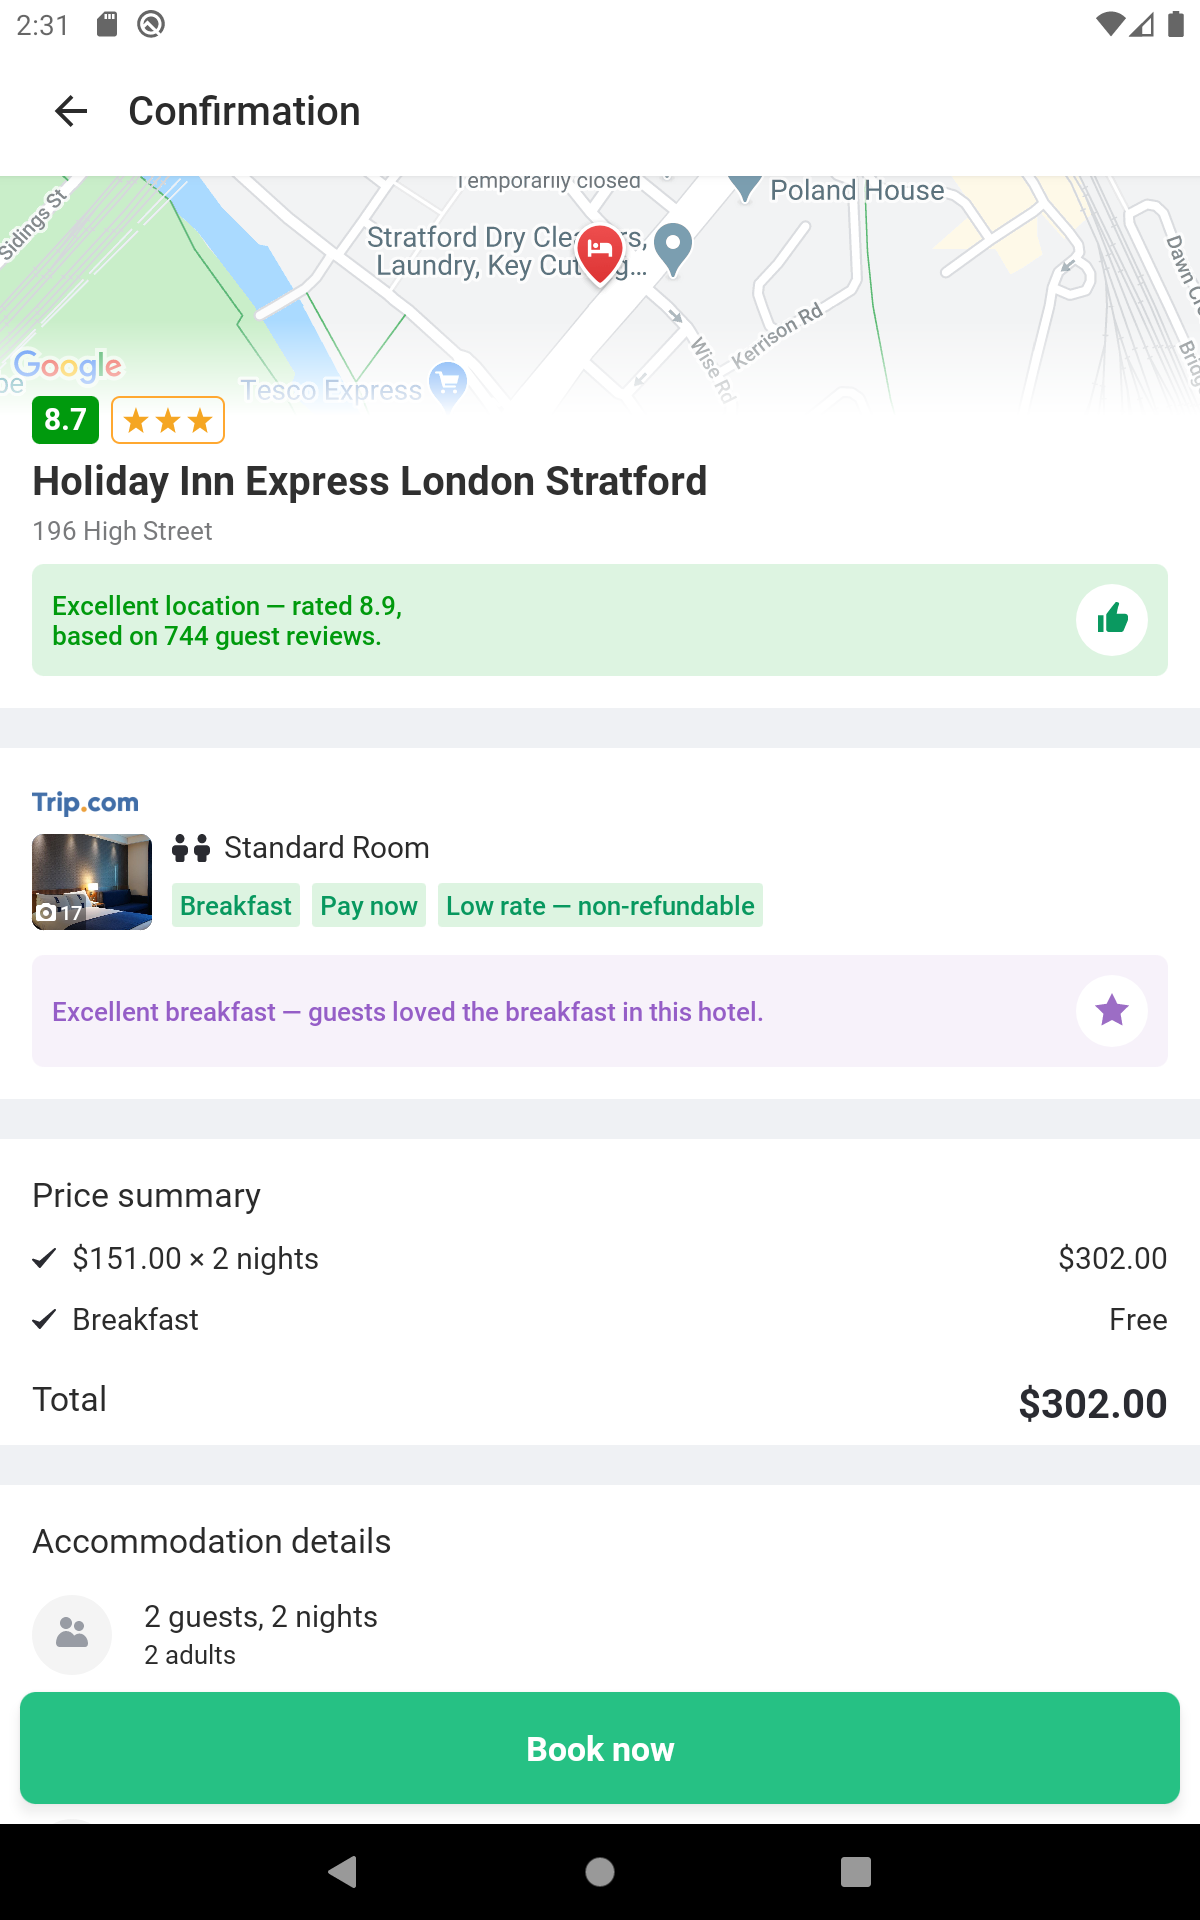The height and width of the screenshot is (1920, 1200).
Task: Tap the green thumbs-up location icon
Action: pos(1111,620)
